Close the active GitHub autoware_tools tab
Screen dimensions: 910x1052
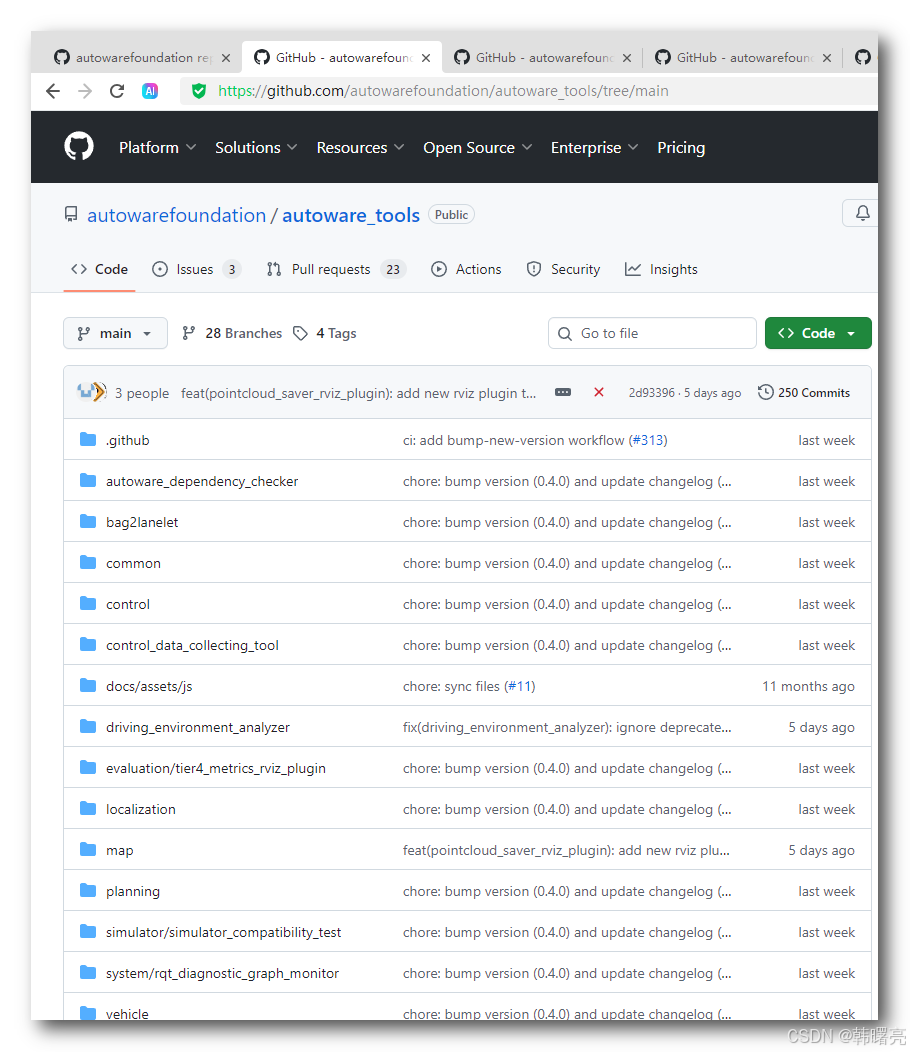426,58
